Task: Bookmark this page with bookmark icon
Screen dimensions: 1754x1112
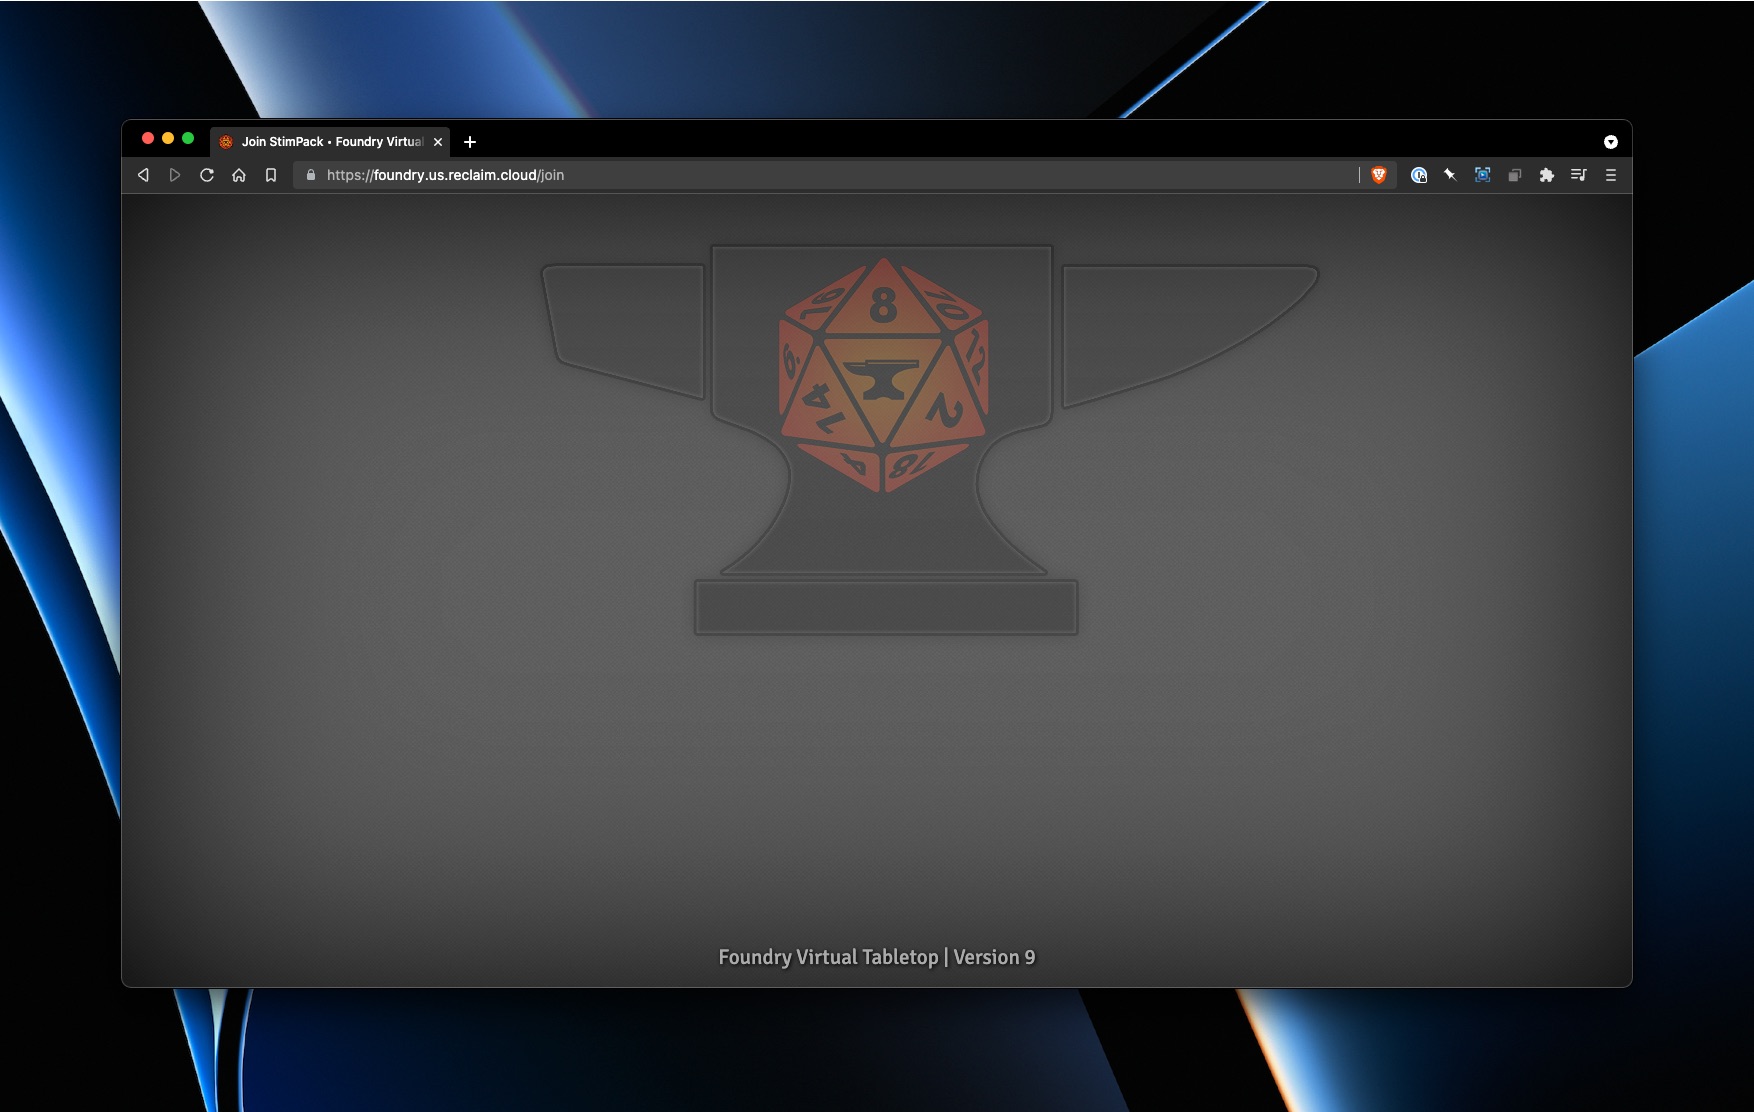Action: coord(271,175)
